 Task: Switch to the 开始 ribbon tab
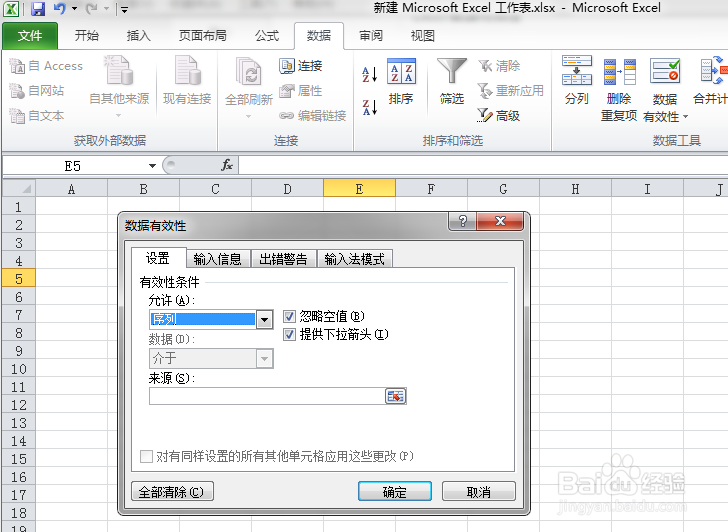pos(86,36)
